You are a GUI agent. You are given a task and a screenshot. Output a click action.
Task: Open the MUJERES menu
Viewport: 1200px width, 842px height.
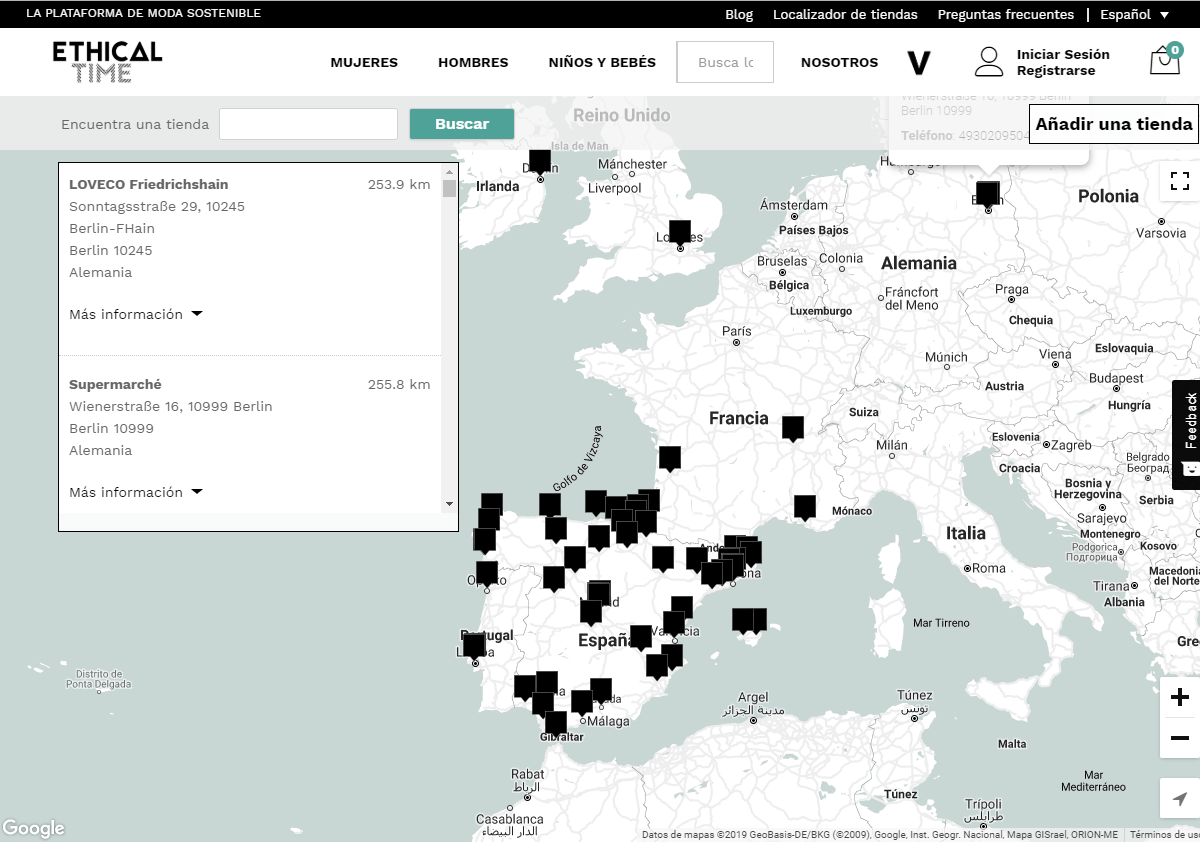coord(364,62)
